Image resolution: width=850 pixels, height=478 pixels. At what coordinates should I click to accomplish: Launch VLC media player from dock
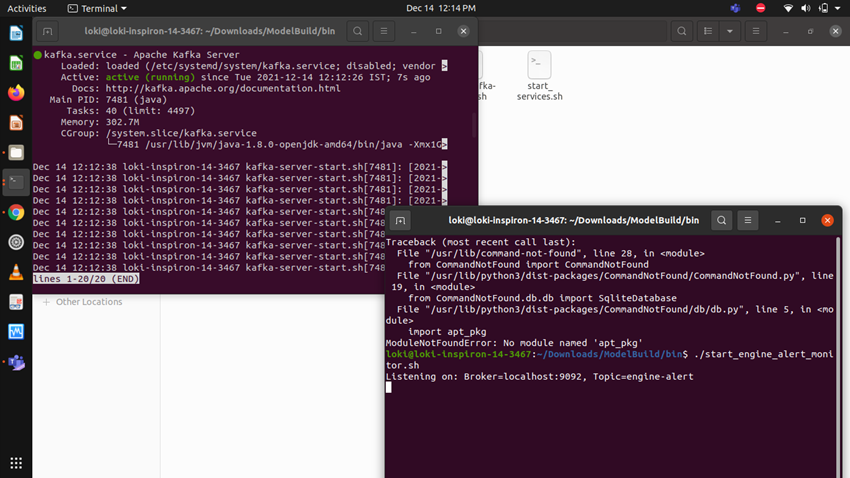point(16,272)
